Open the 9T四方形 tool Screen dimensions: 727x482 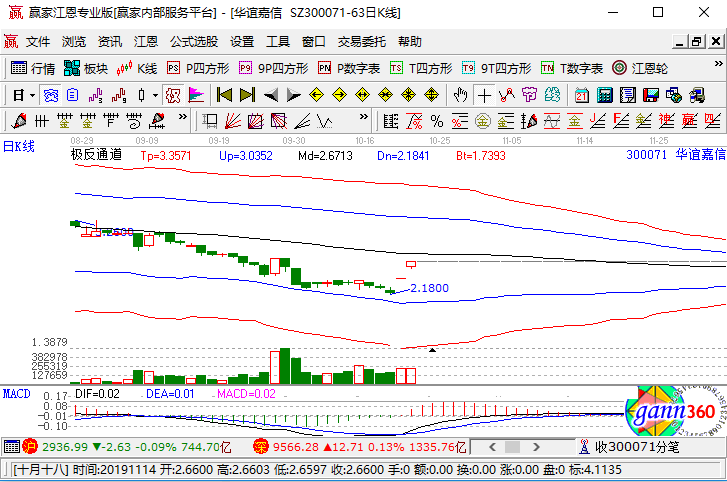pos(497,68)
